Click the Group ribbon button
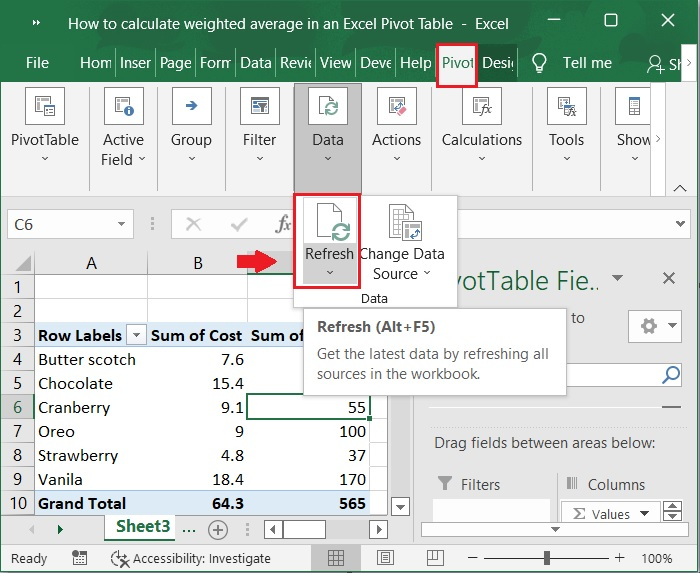This screenshot has width=700, height=574. click(191, 125)
